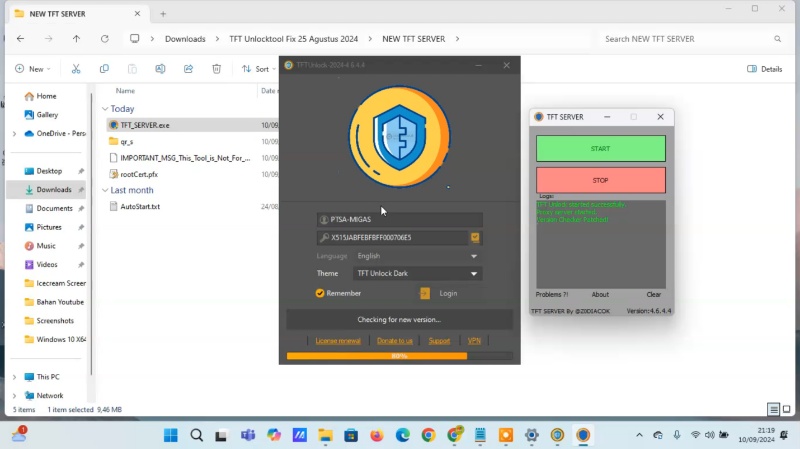Expand Network in navigation pane
The height and width of the screenshot is (449, 800).
pos(14,395)
